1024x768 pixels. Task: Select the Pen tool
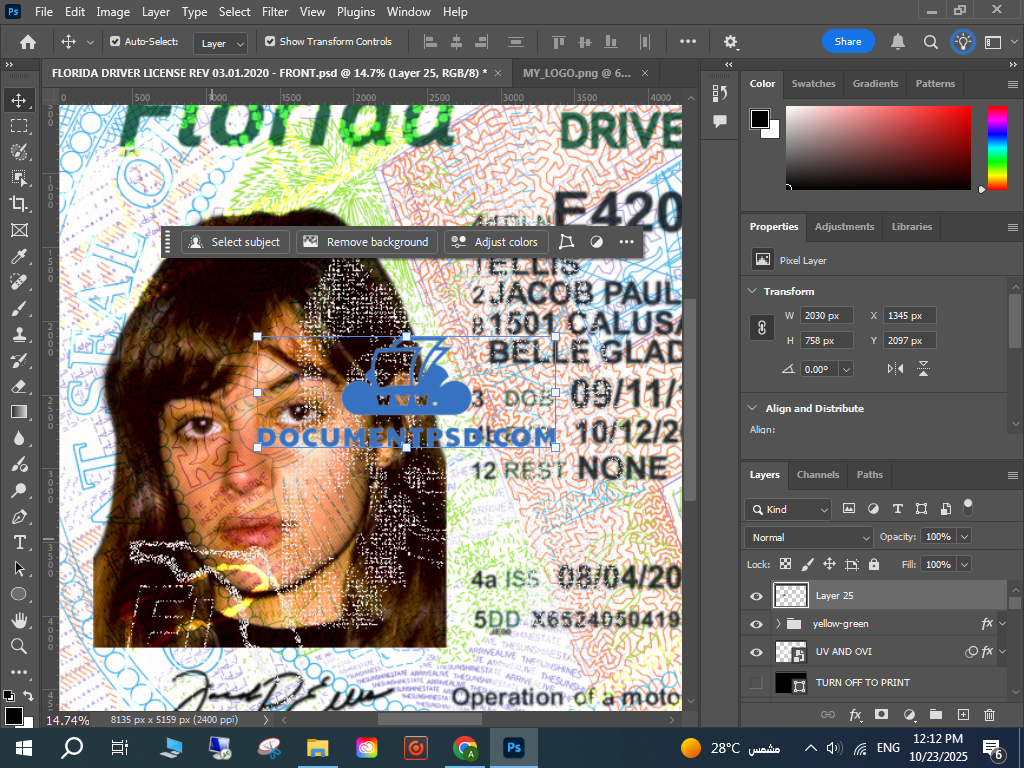[x=19, y=516]
